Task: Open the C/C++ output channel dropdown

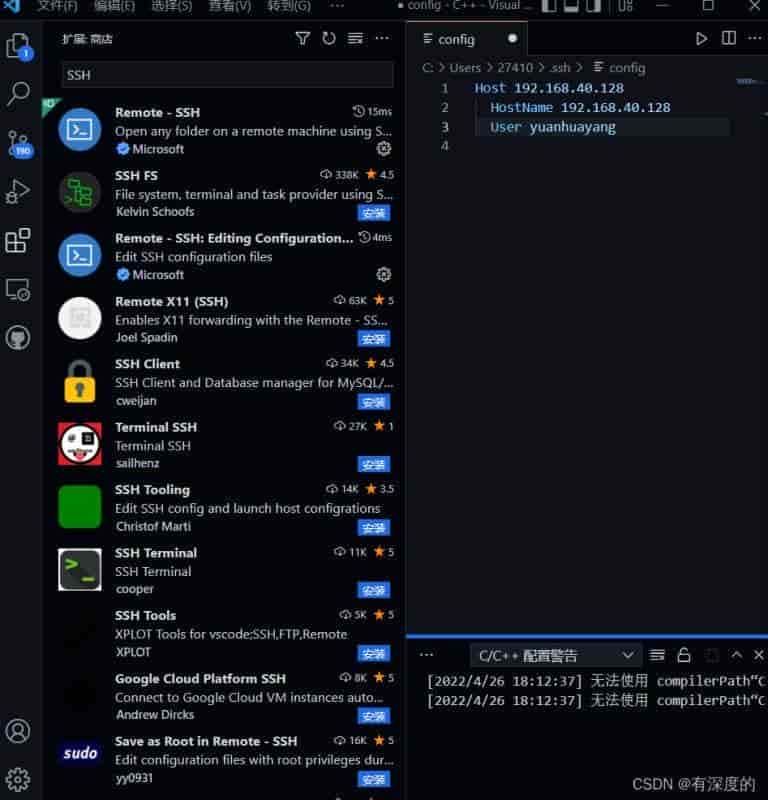Action: click(x=554, y=655)
